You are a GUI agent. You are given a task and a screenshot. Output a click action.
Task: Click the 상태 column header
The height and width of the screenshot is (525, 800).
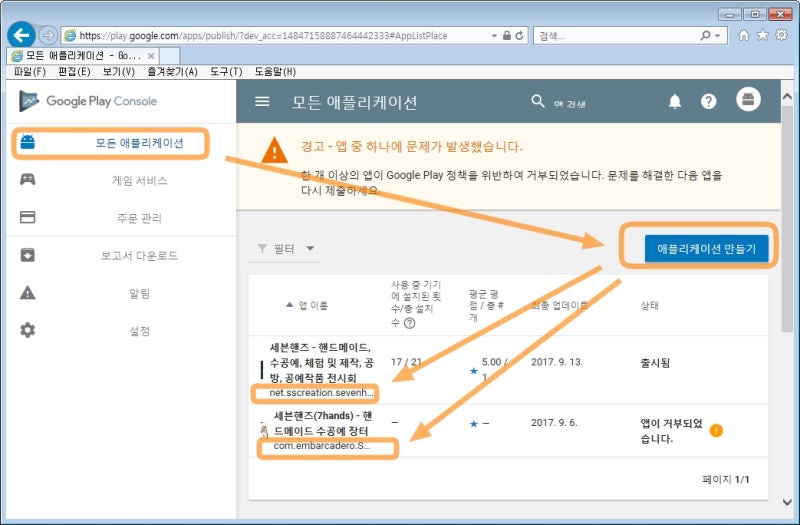click(649, 305)
